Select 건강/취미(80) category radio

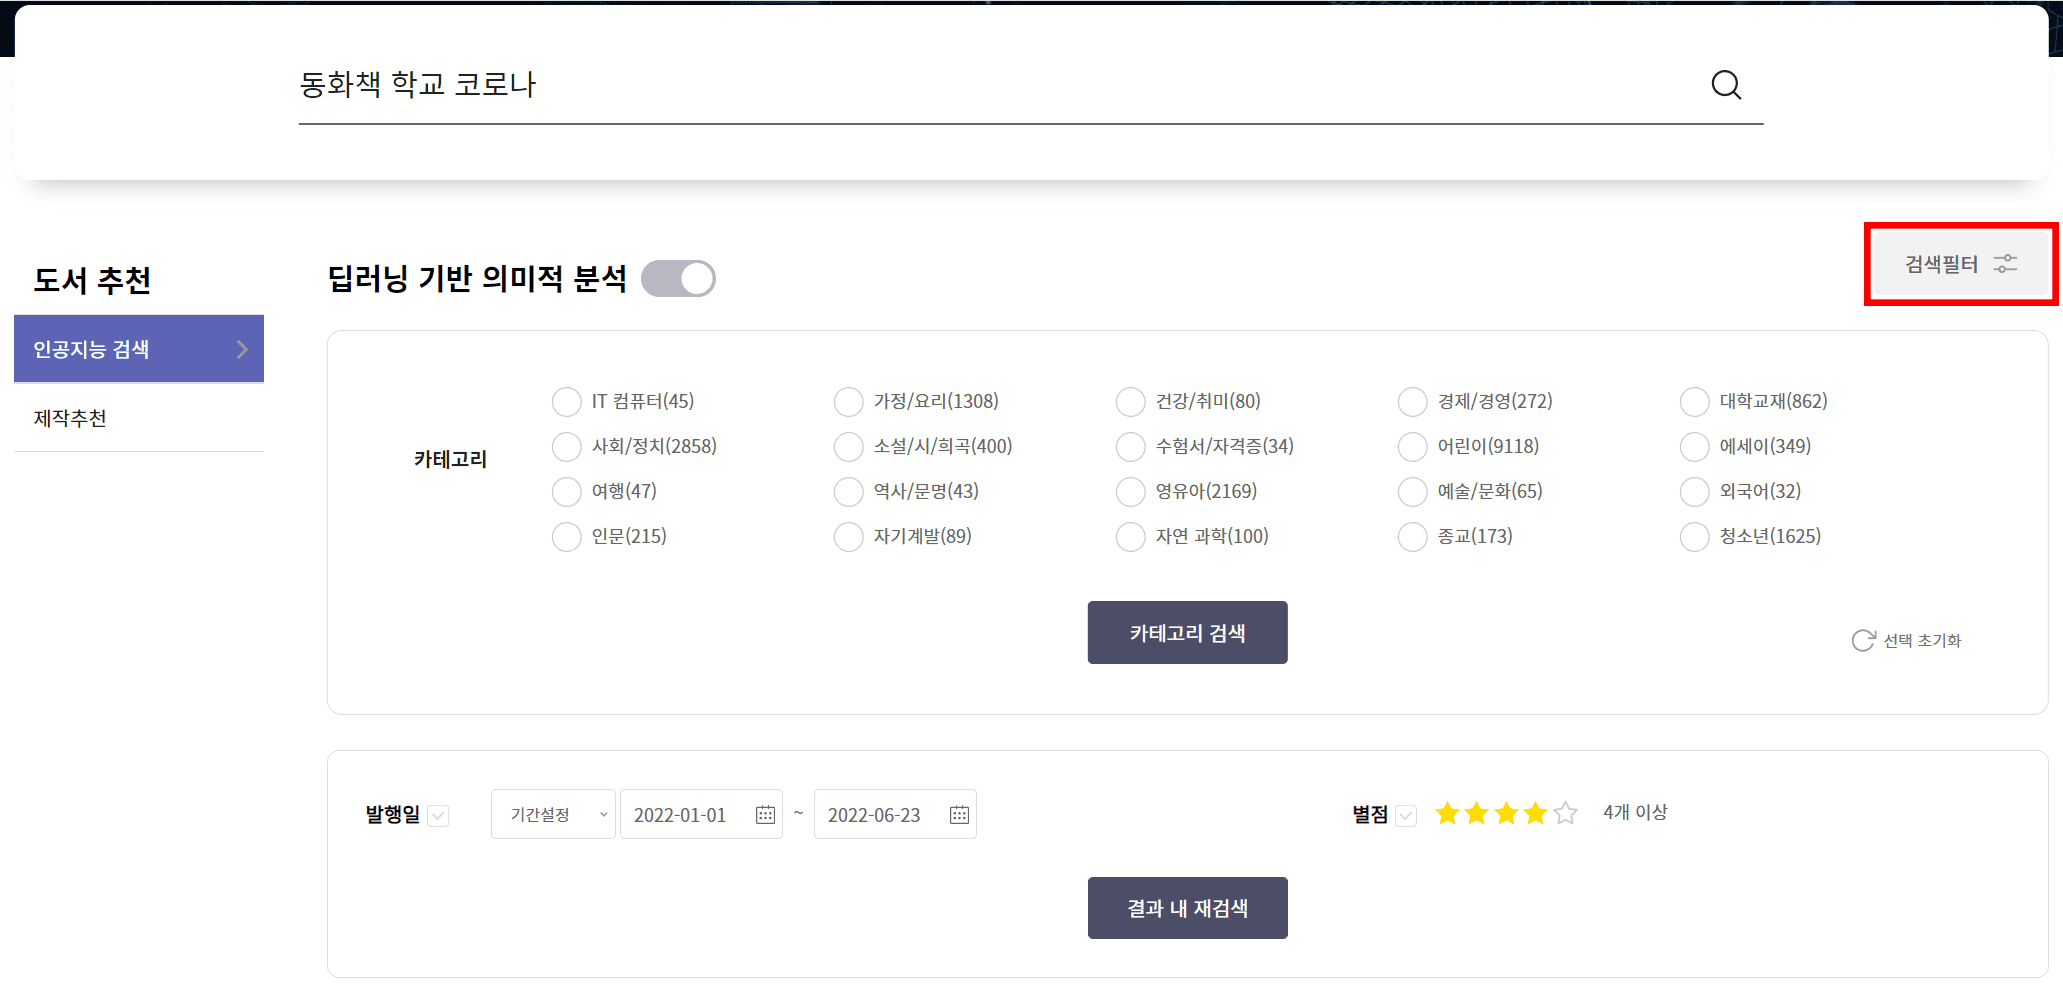[1131, 402]
